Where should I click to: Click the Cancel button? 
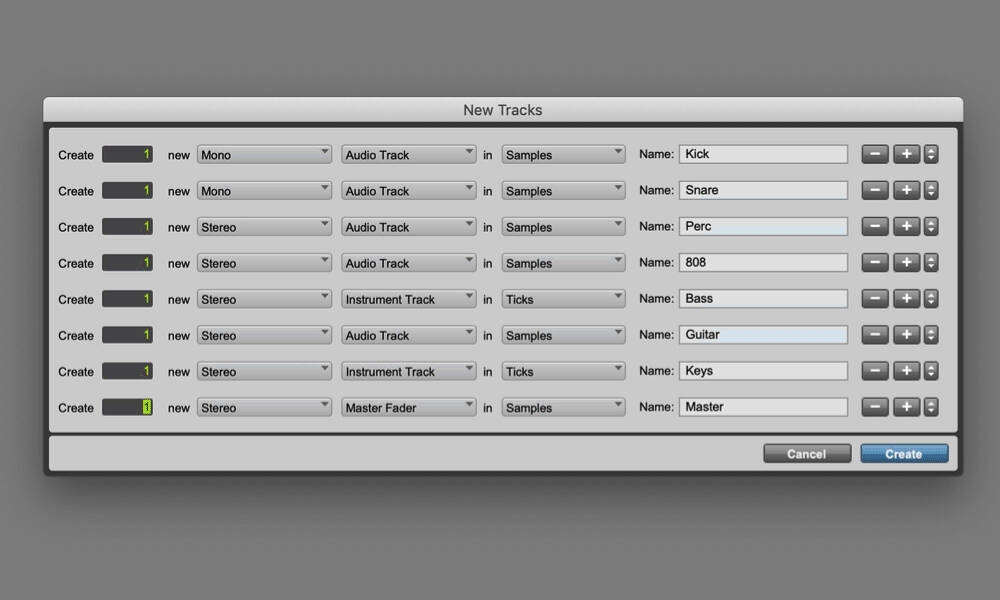(807, 453)
